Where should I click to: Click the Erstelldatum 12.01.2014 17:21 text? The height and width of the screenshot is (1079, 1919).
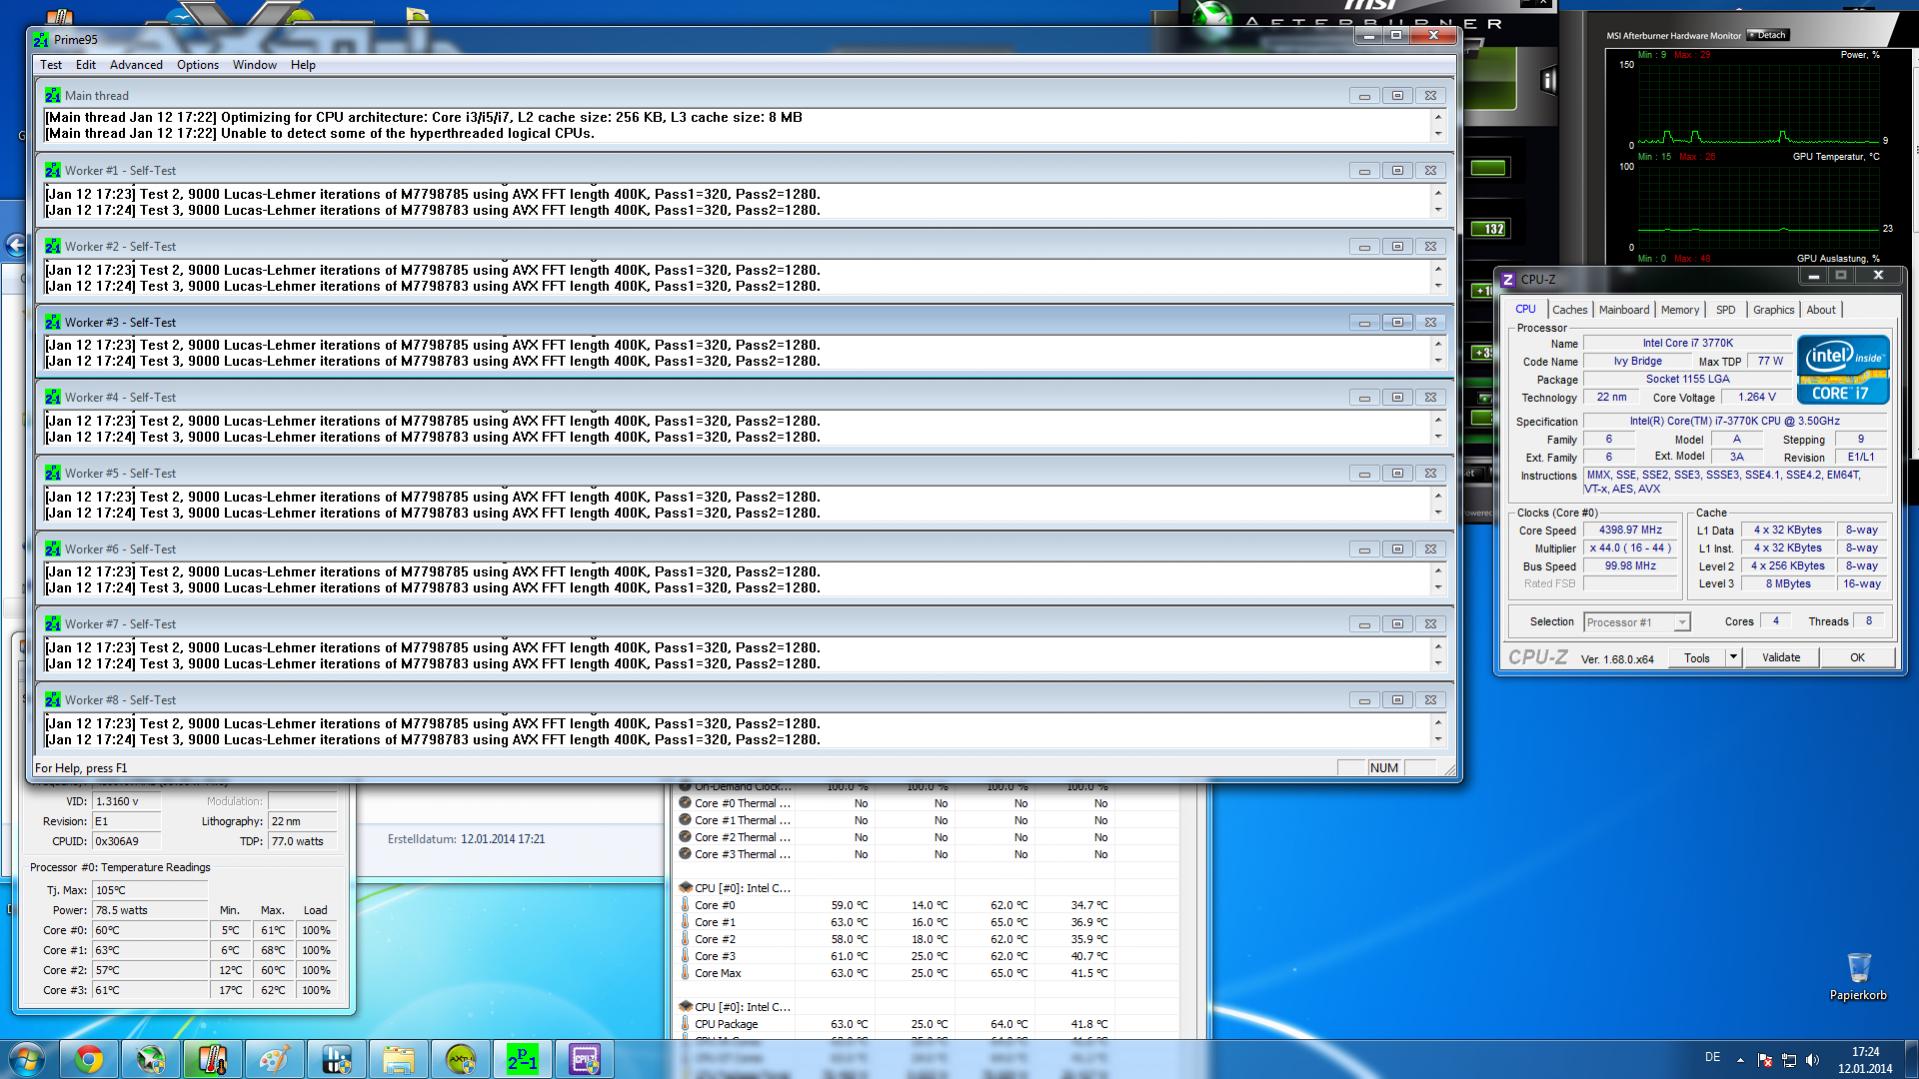466,839
